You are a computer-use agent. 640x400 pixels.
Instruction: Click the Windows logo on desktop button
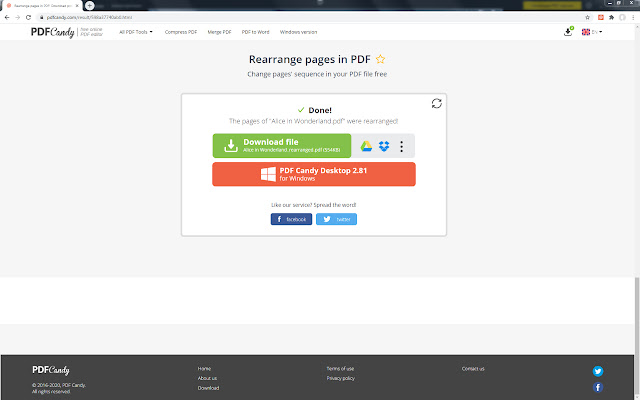pos(268,174)
